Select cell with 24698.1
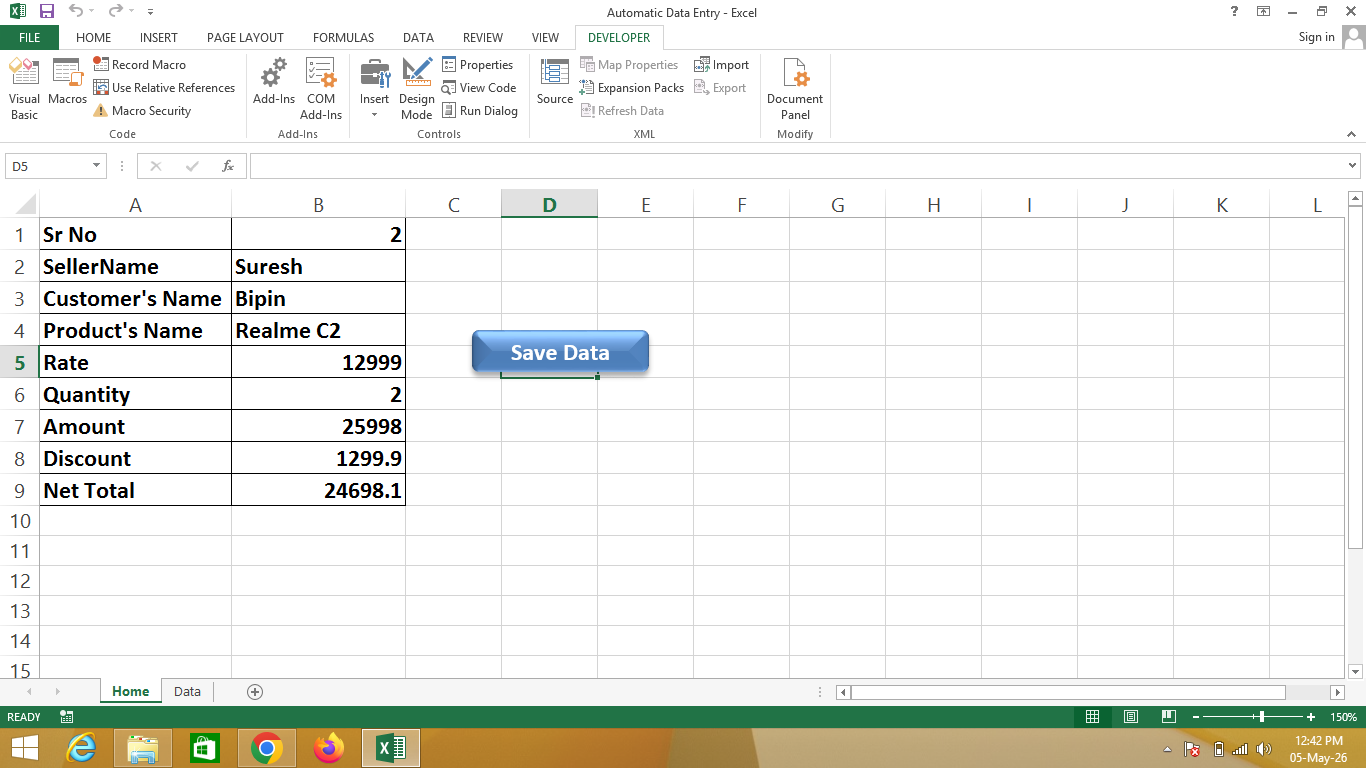The height and width of the screenshot is (768, 1366). click(318, 490)
